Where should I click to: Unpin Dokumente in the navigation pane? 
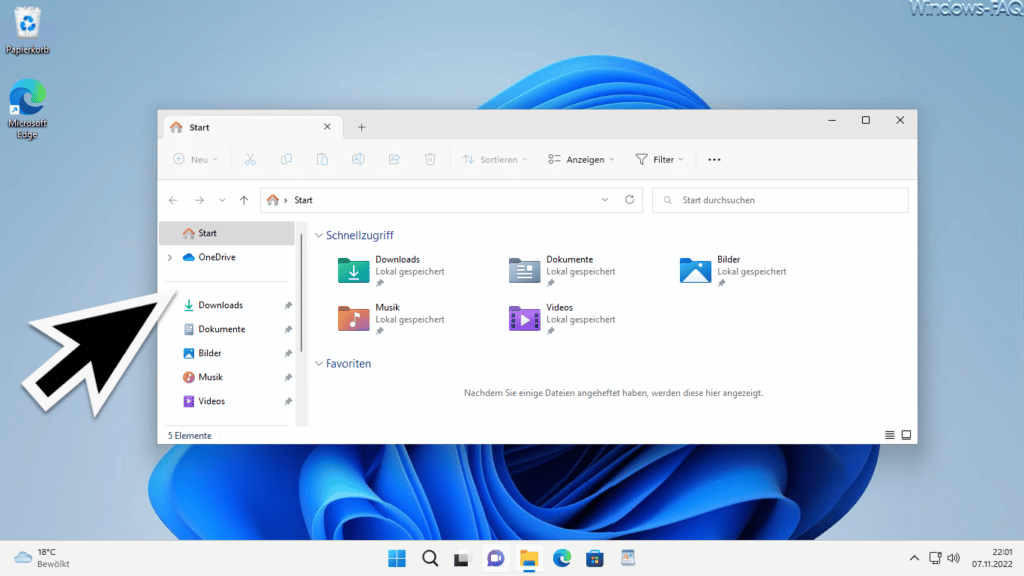tap(288, 330)
